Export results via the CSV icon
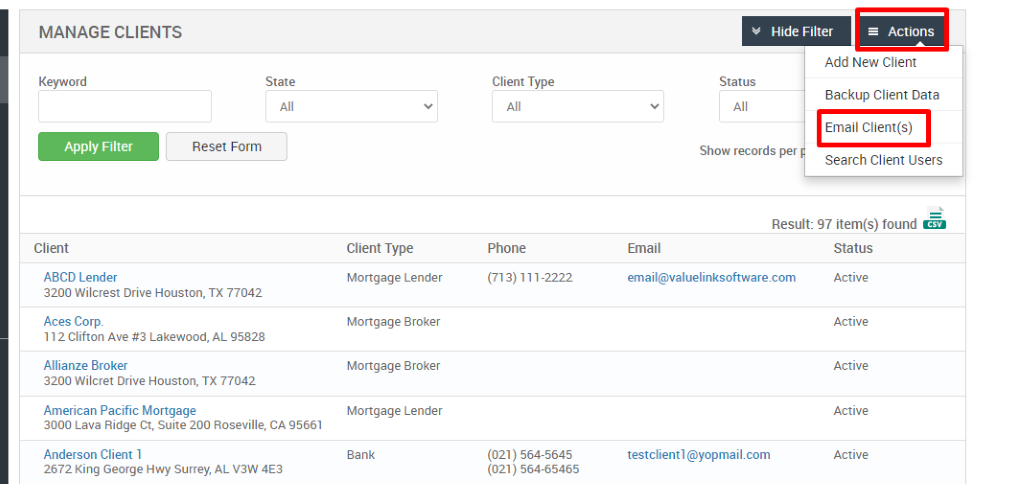Viewport: 1024px width, 484px height. [935, 218]
